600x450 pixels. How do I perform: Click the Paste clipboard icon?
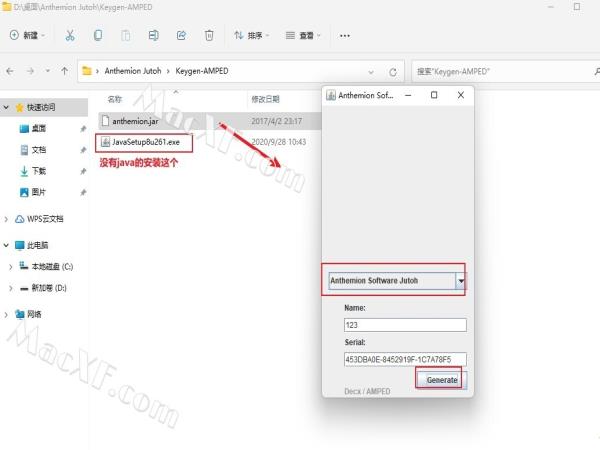click(126, 36)
